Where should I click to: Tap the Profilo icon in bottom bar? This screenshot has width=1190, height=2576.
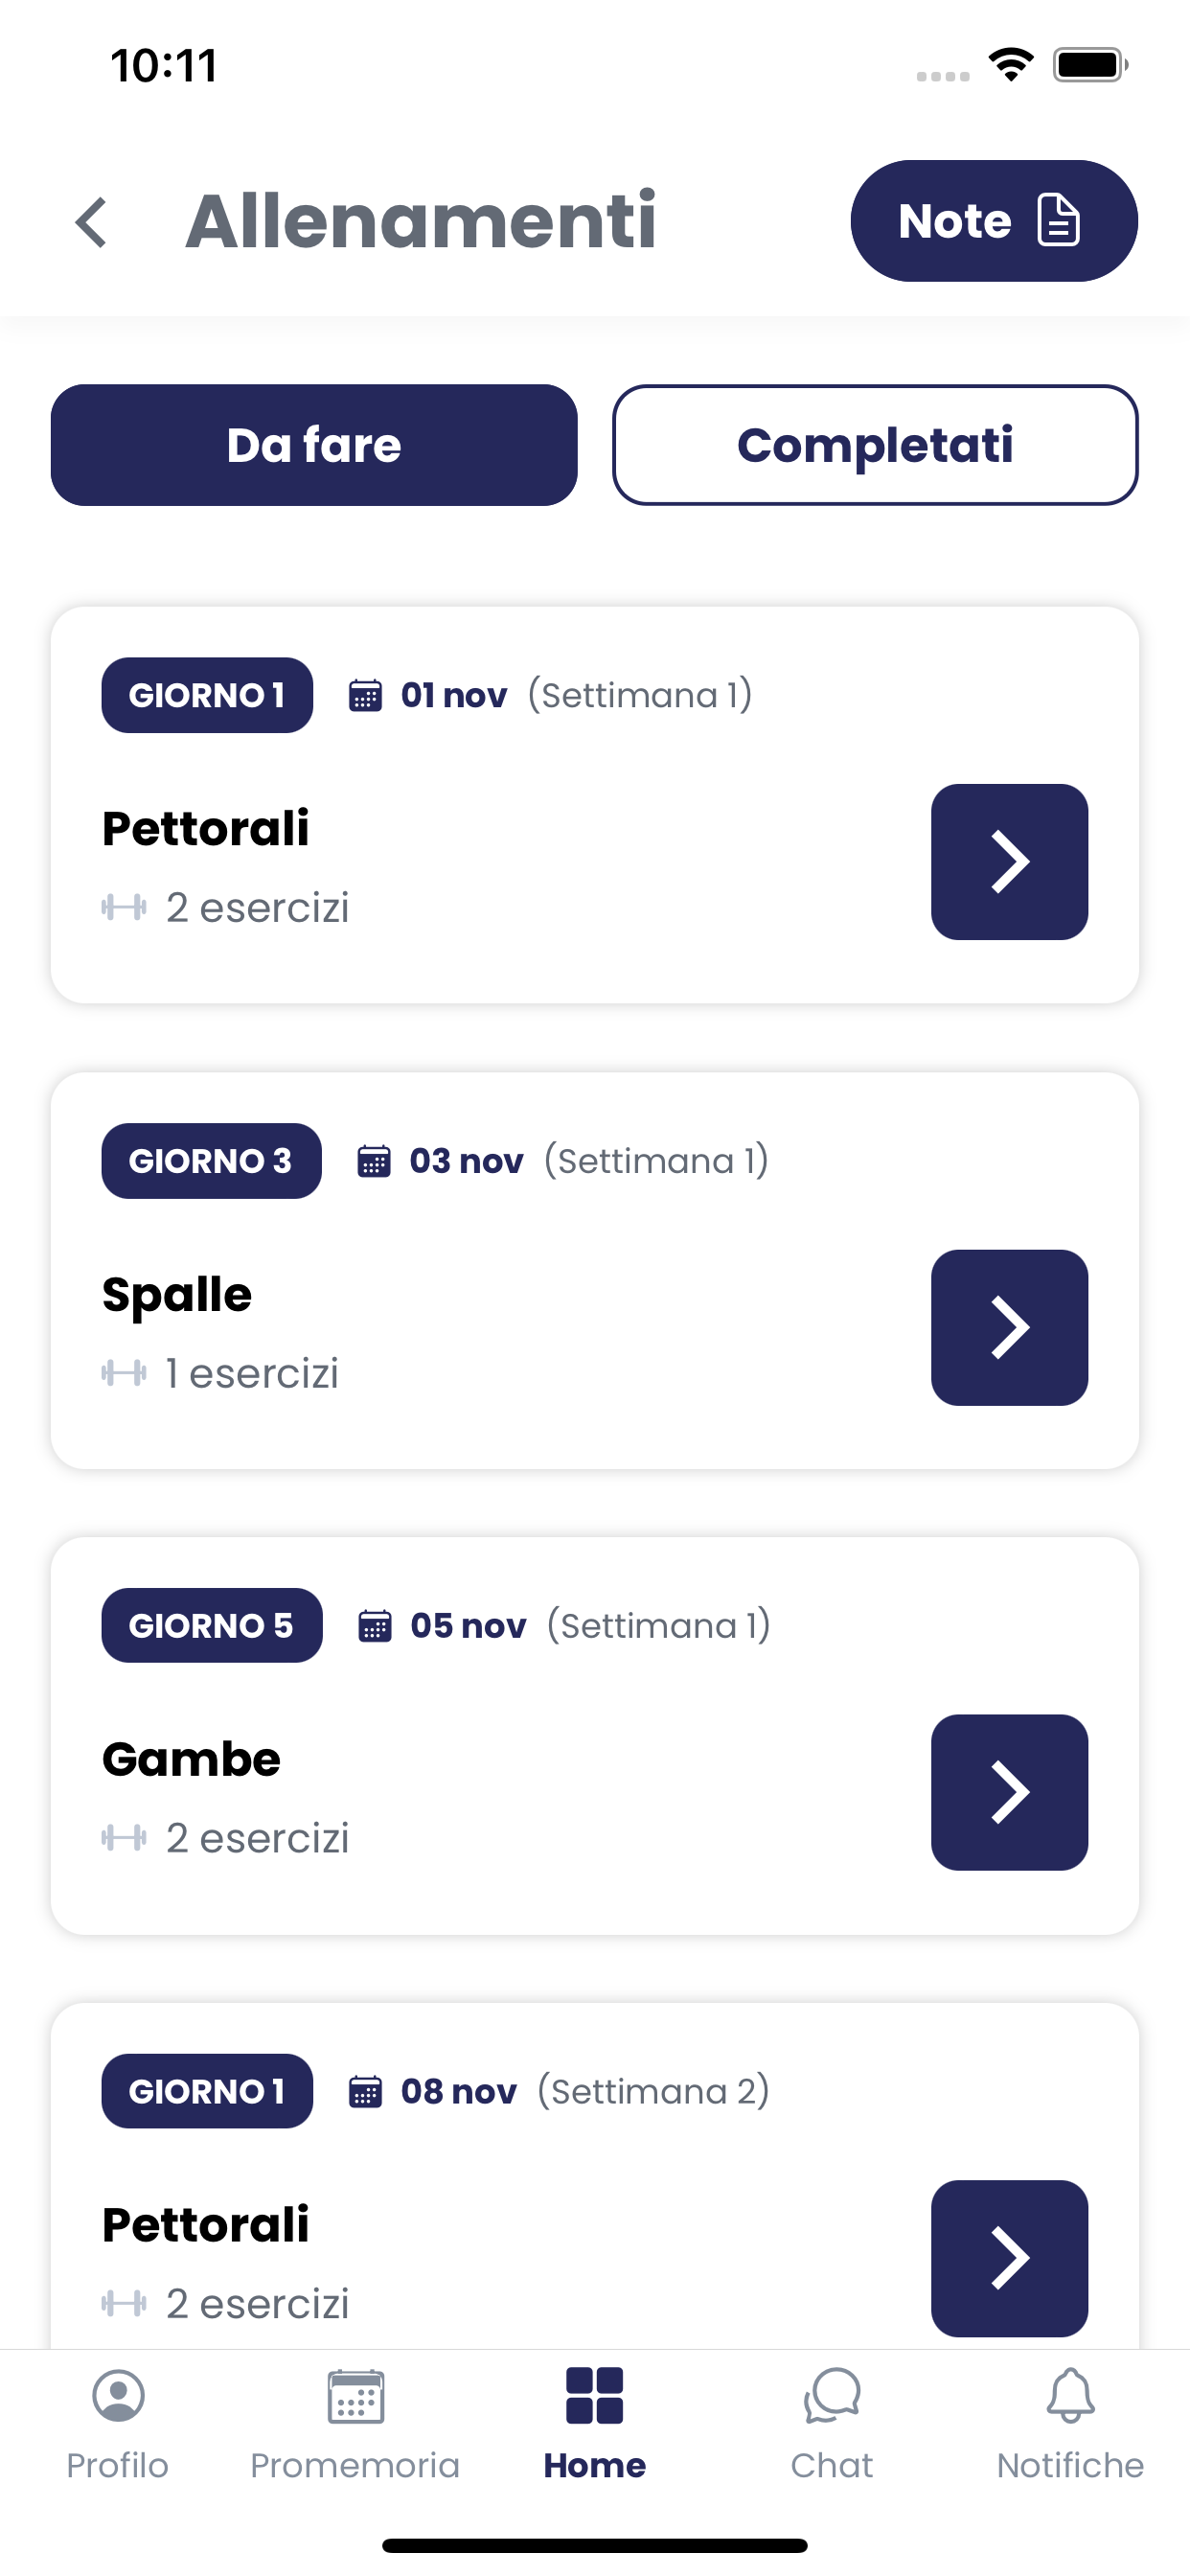pyautogui.click(x=118, y=2396)
